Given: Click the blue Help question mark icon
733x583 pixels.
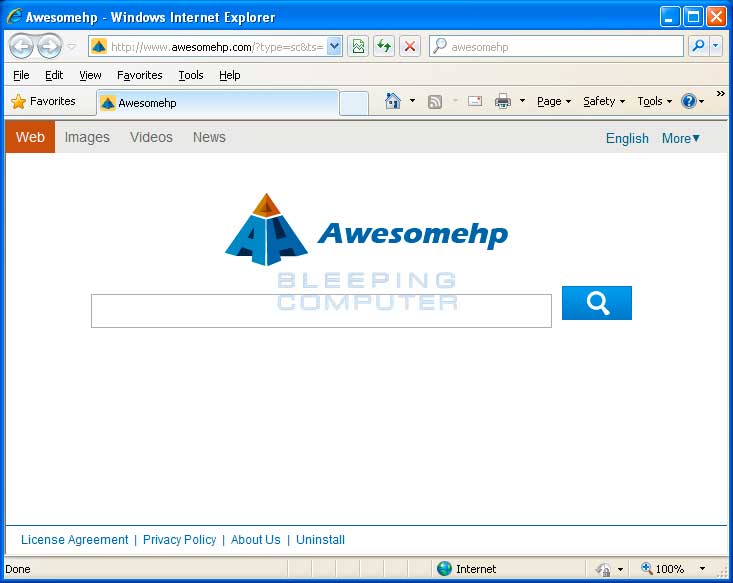Looking at the screenshot, I should coord(689,101).
